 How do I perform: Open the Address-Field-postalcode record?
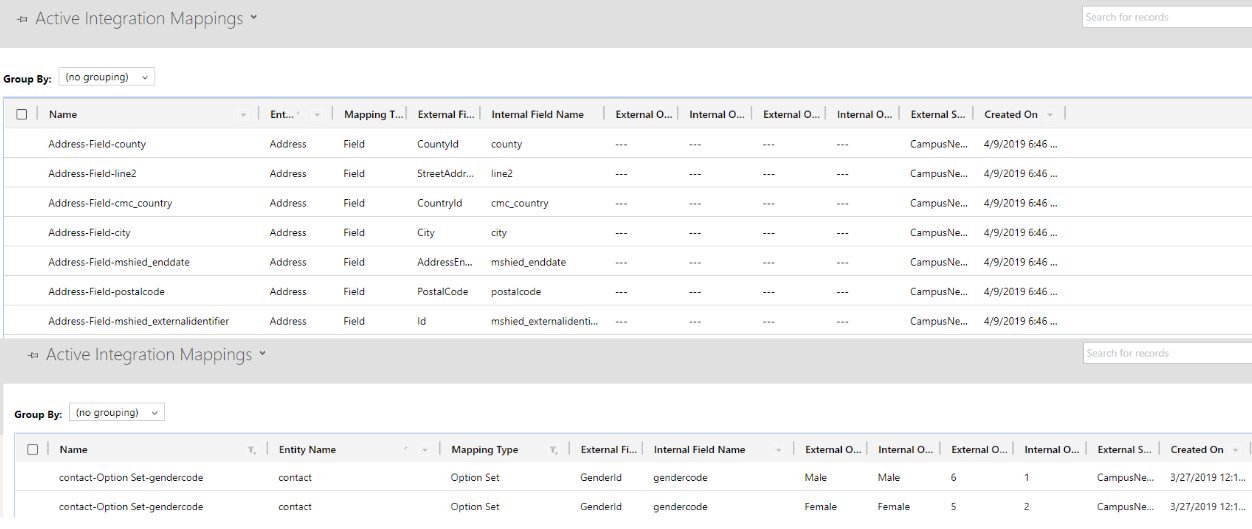[106, 292]
